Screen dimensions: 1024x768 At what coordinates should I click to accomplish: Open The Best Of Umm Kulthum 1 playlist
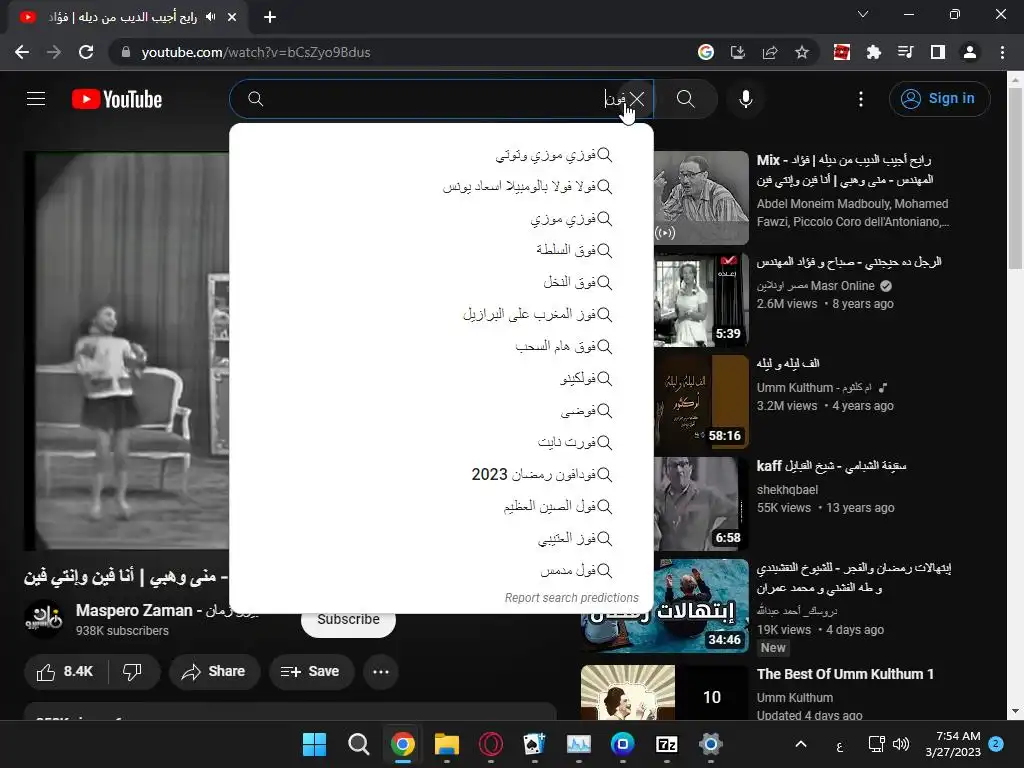coord(845,674)
